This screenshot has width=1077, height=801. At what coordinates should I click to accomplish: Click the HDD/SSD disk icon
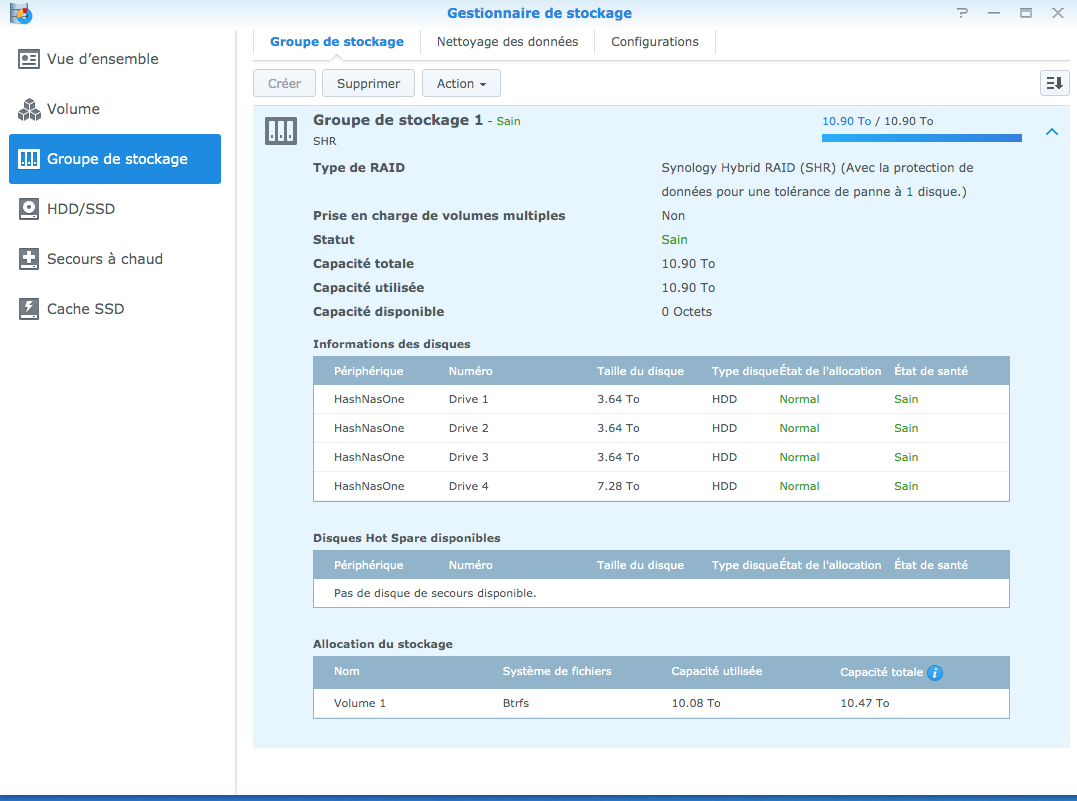(29, 209)
